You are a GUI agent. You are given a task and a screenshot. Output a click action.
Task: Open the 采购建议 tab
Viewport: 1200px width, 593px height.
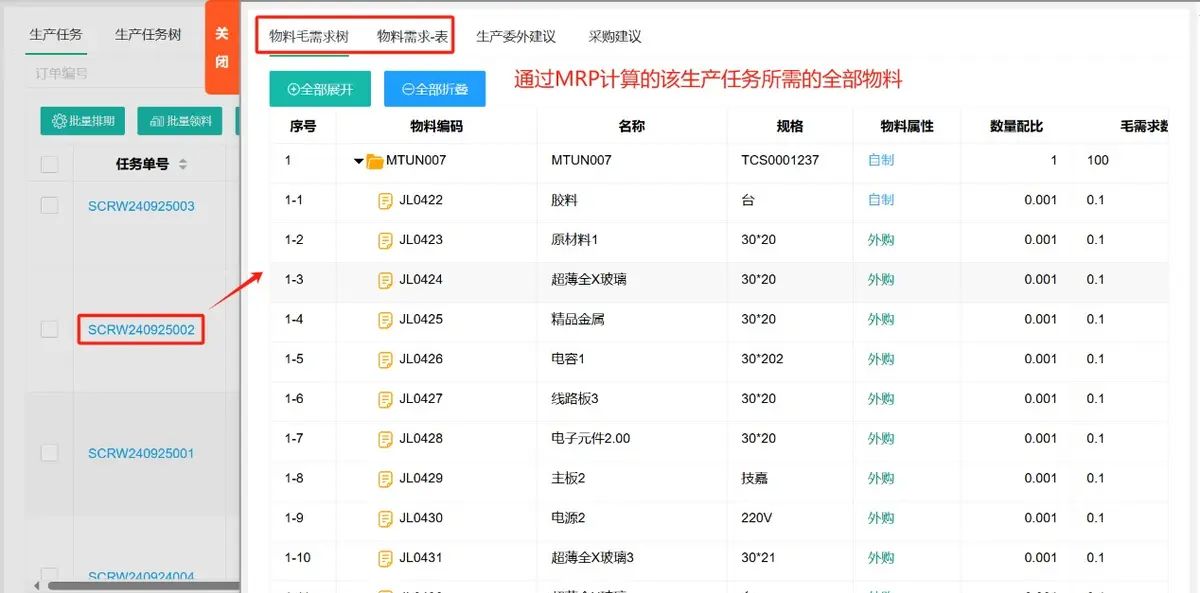coord(614,36)
